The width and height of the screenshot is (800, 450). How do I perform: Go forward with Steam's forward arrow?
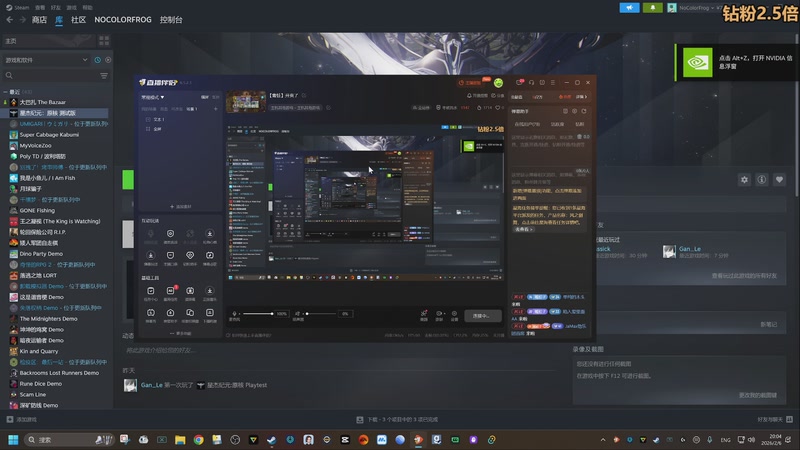tap(22, 19)
